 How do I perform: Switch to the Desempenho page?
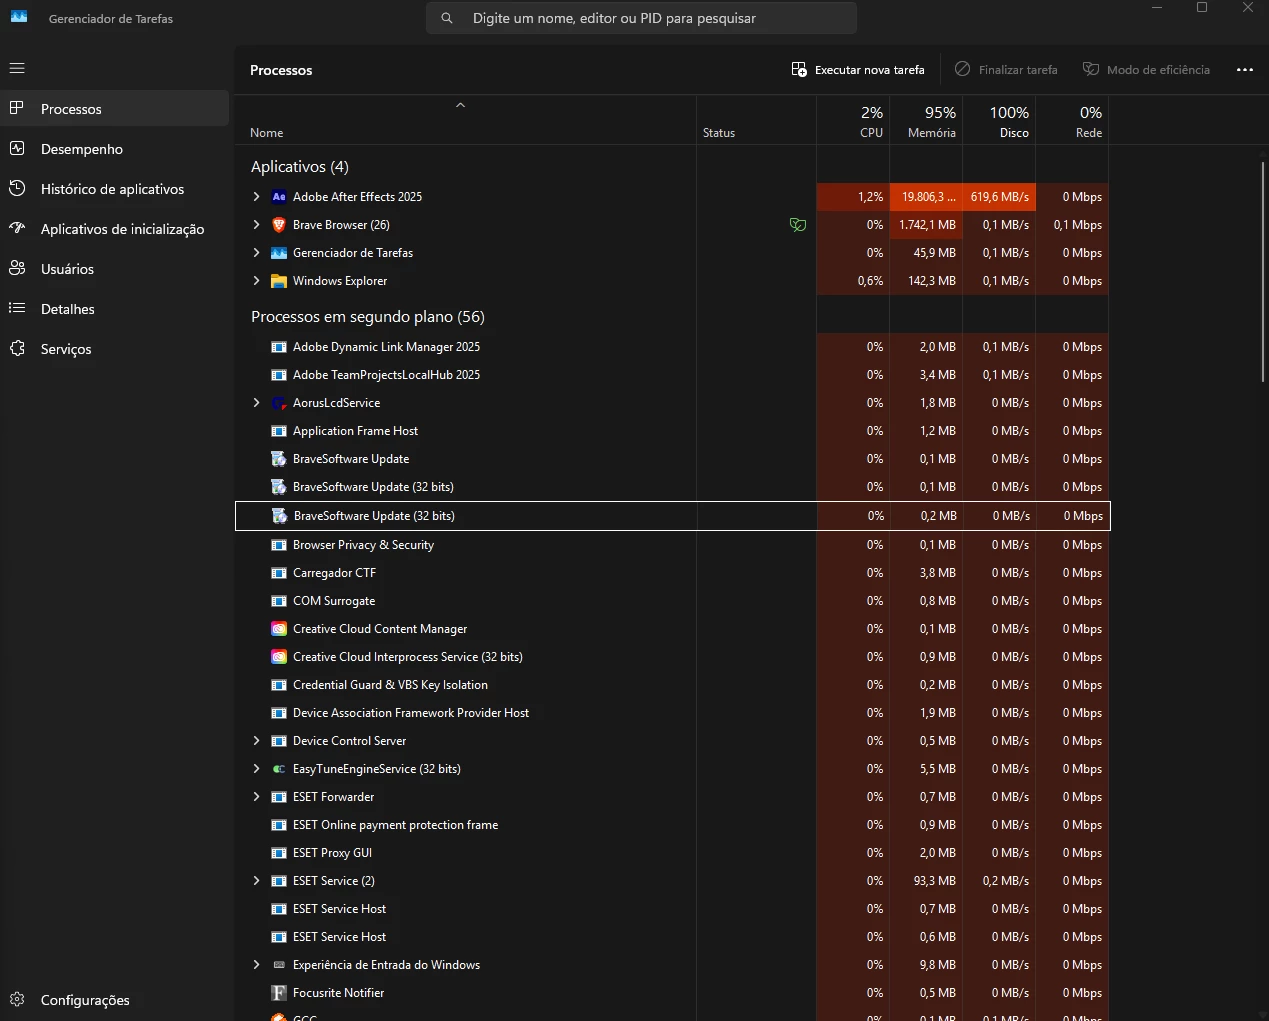click(x=115, y=149)
